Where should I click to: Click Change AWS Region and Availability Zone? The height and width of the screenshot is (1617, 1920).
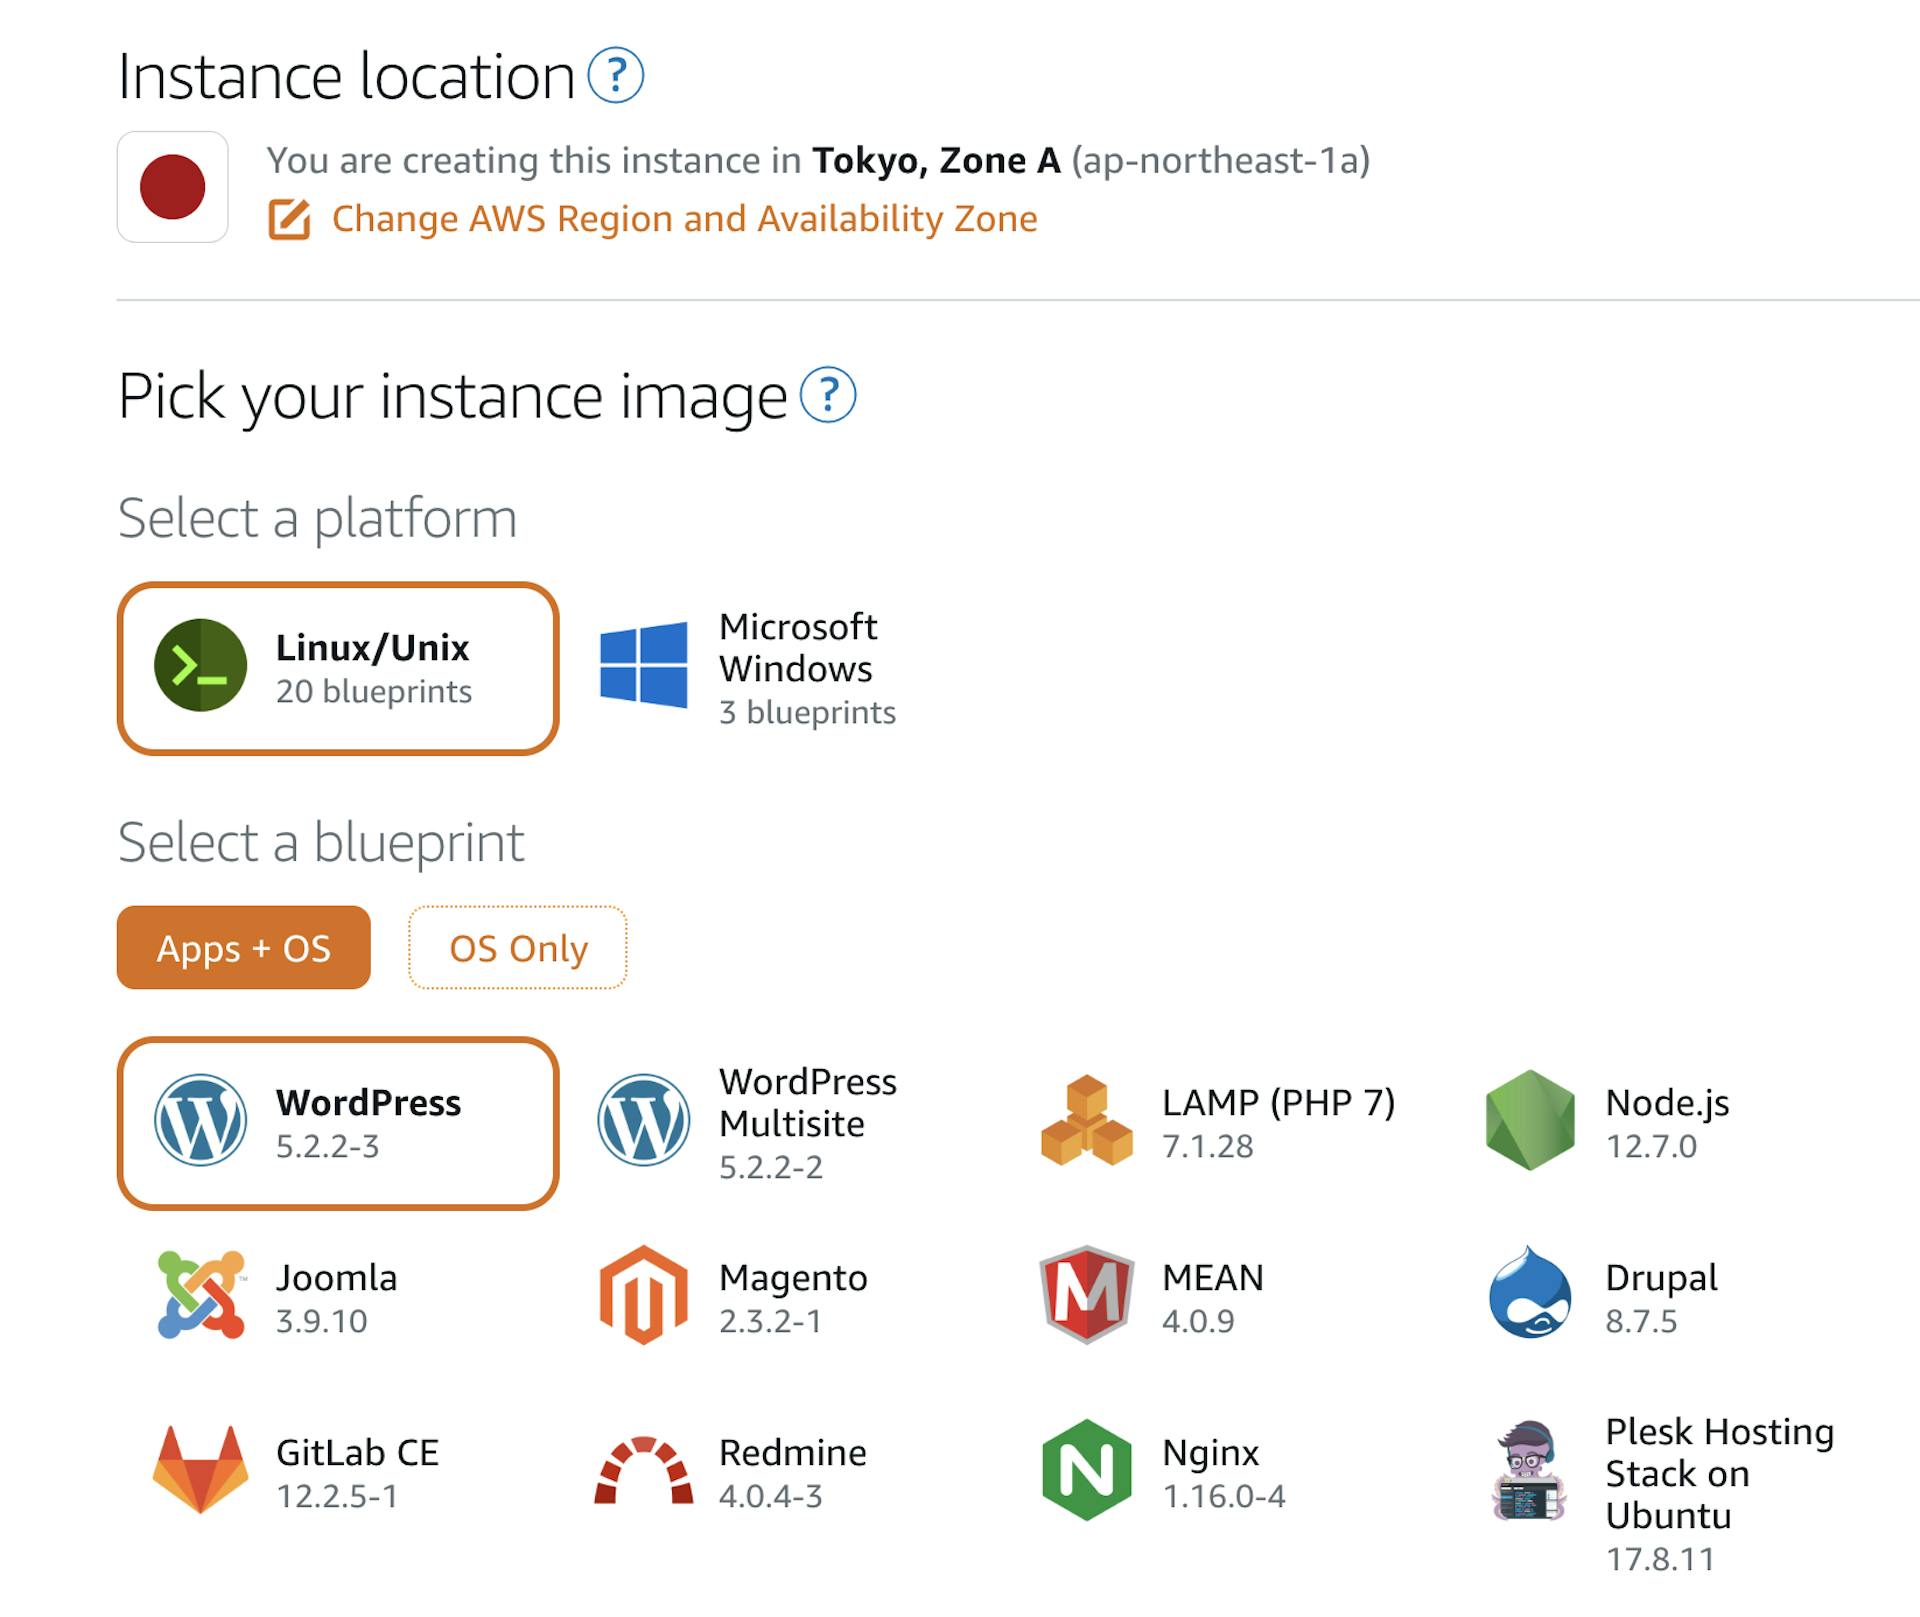pyautogui.click(x=683, y=219)
